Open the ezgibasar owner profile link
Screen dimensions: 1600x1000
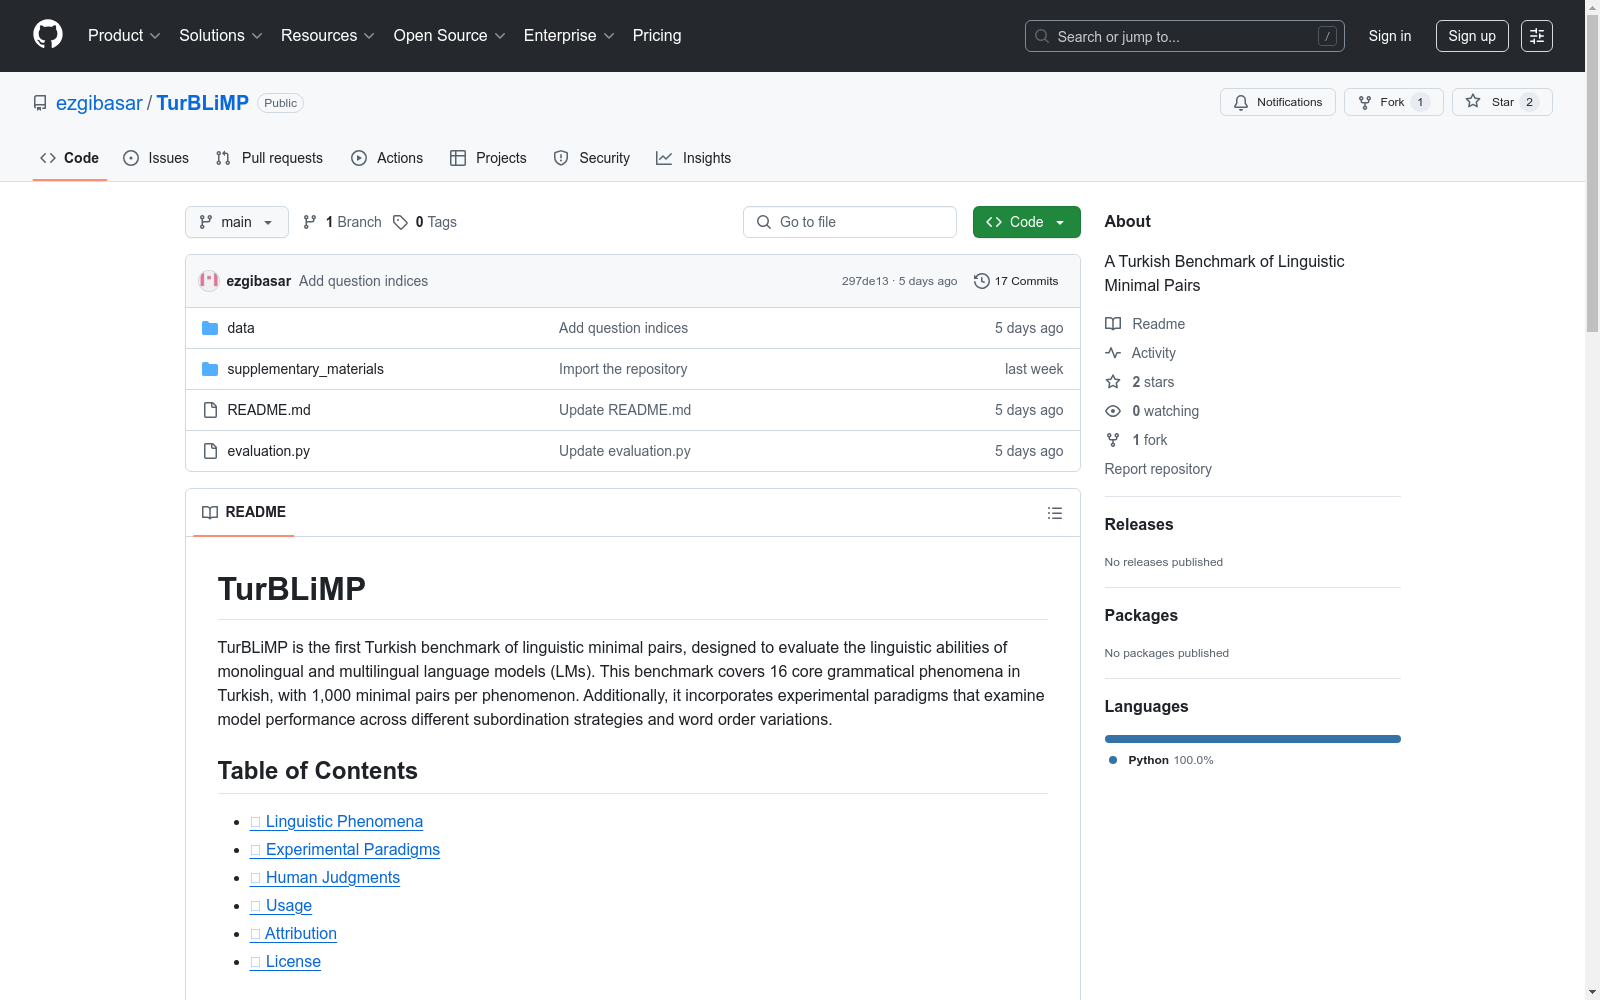point(99,103)
